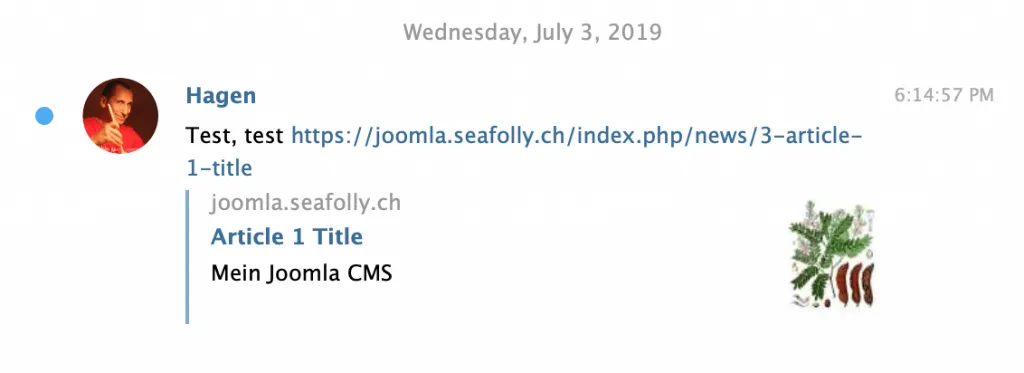This screenshot has width=1024, height=373.
Task: Click the plant illustration preview thumbnail
Action: (x=831, y=254)
